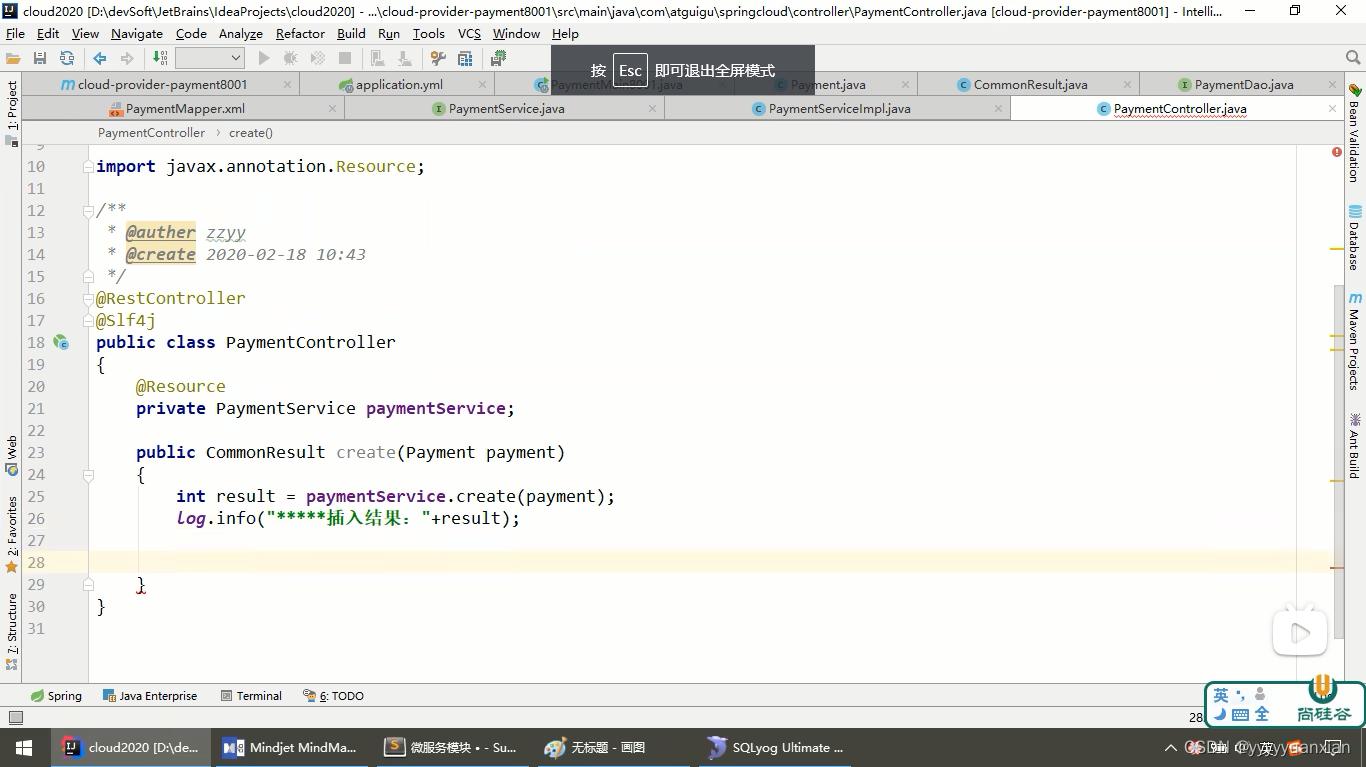Click the editor vertical scrollbar

click(1337, 460)
